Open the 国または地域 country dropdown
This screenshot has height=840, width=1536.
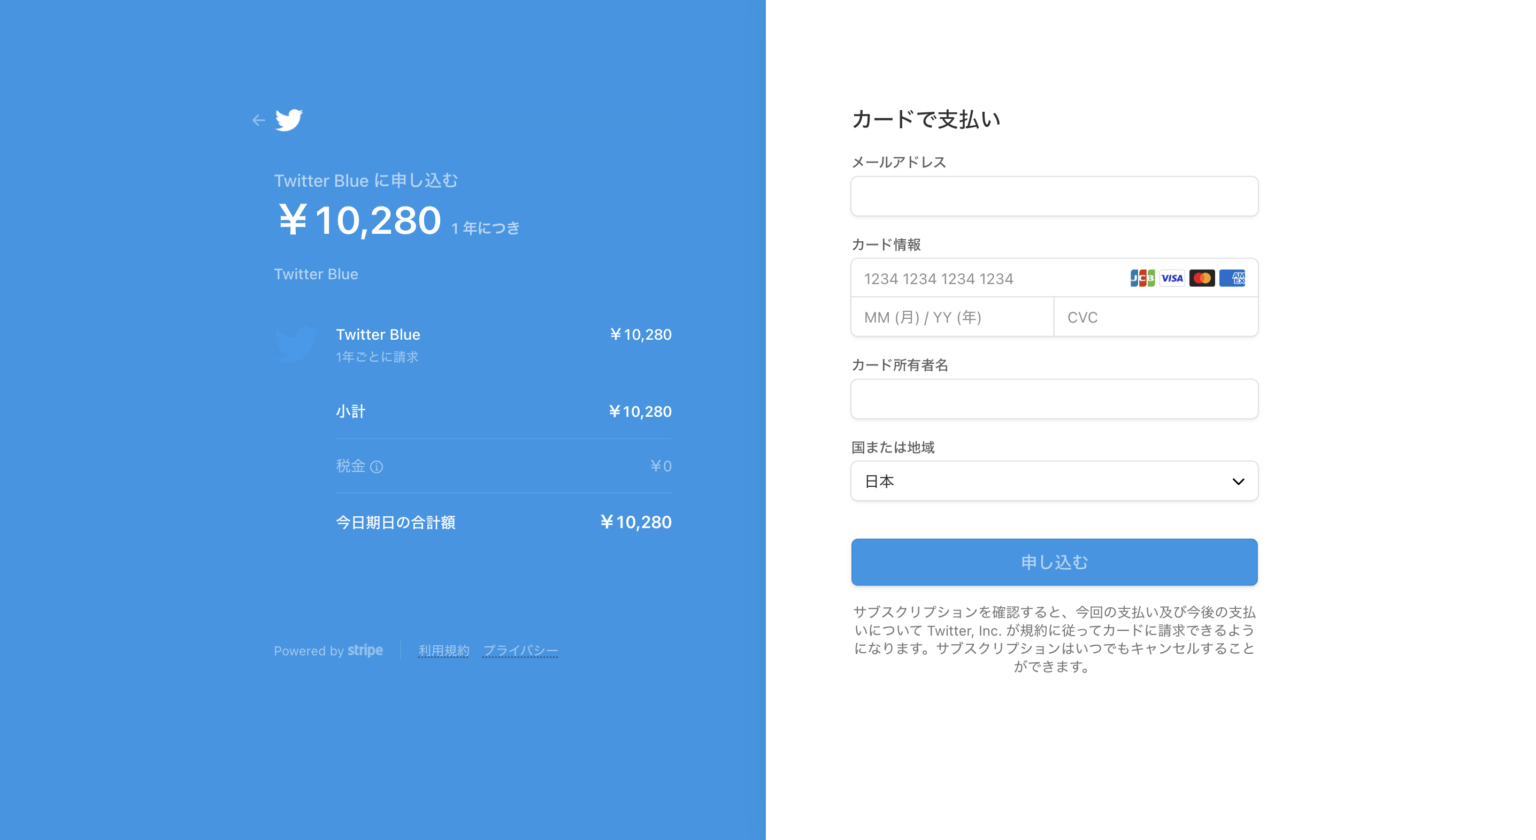click(x=1054, y=481)
